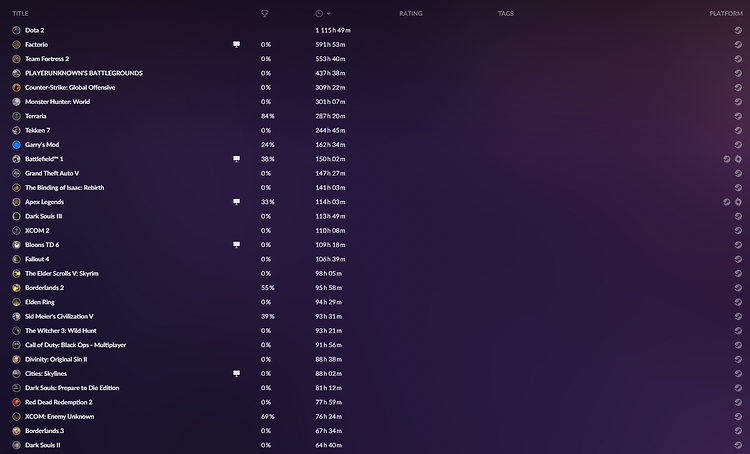The height and width of the screenshot is (454, 750).
Task: Click the installed monitor icon for Factorio
Action: point(236,44)
